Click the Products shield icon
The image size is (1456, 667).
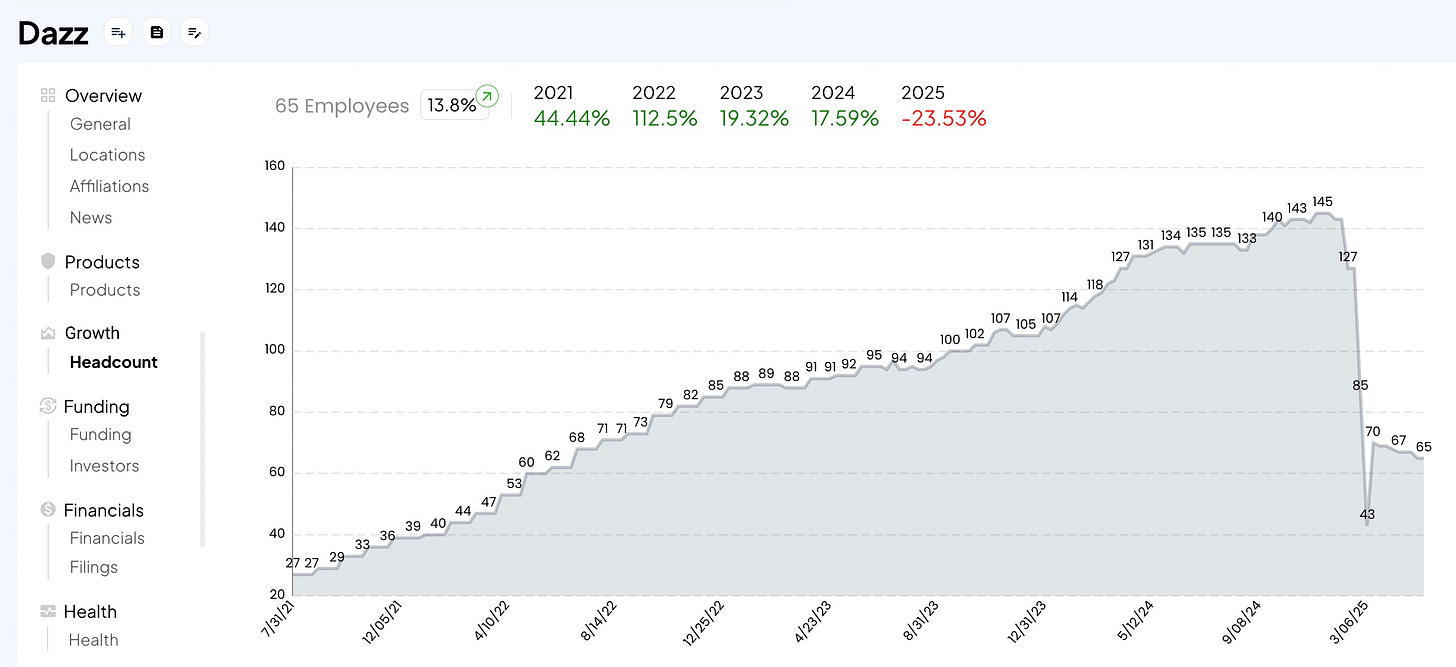47,261
